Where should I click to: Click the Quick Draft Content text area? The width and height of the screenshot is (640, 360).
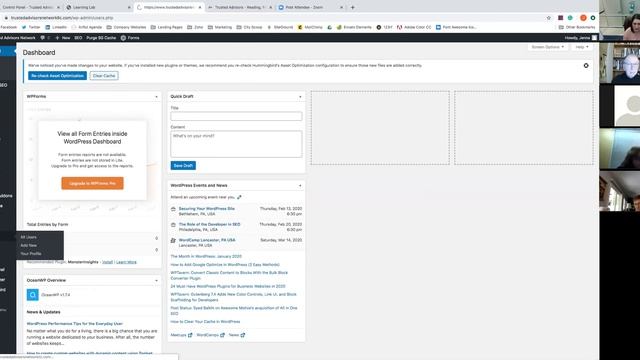tap(236, 144)
